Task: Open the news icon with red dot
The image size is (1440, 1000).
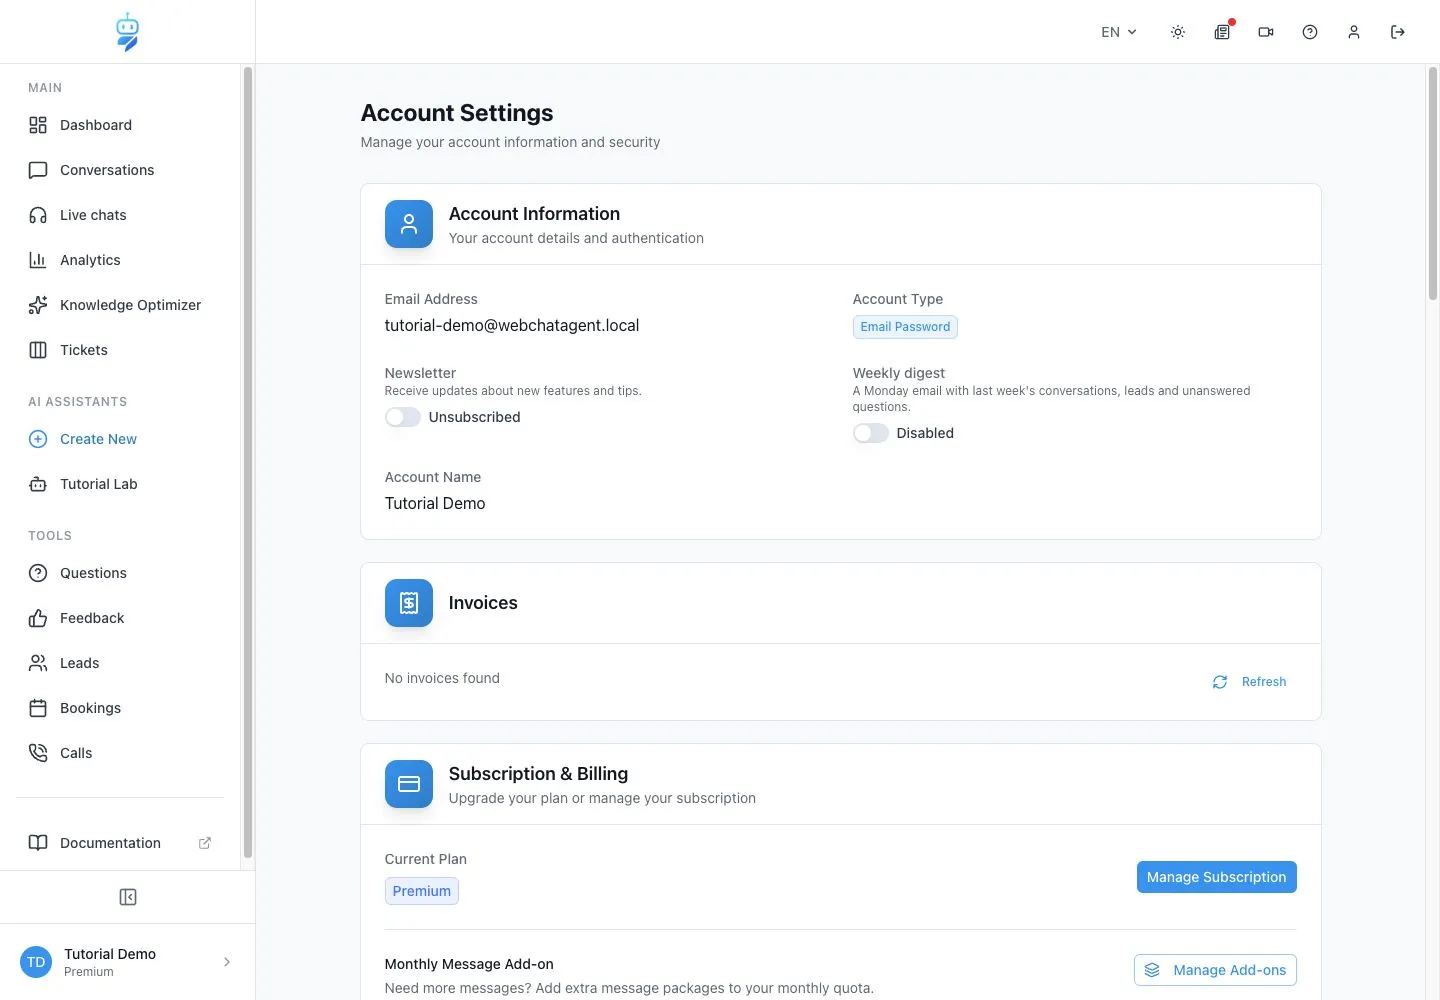Action: (x=1222, y=32)
